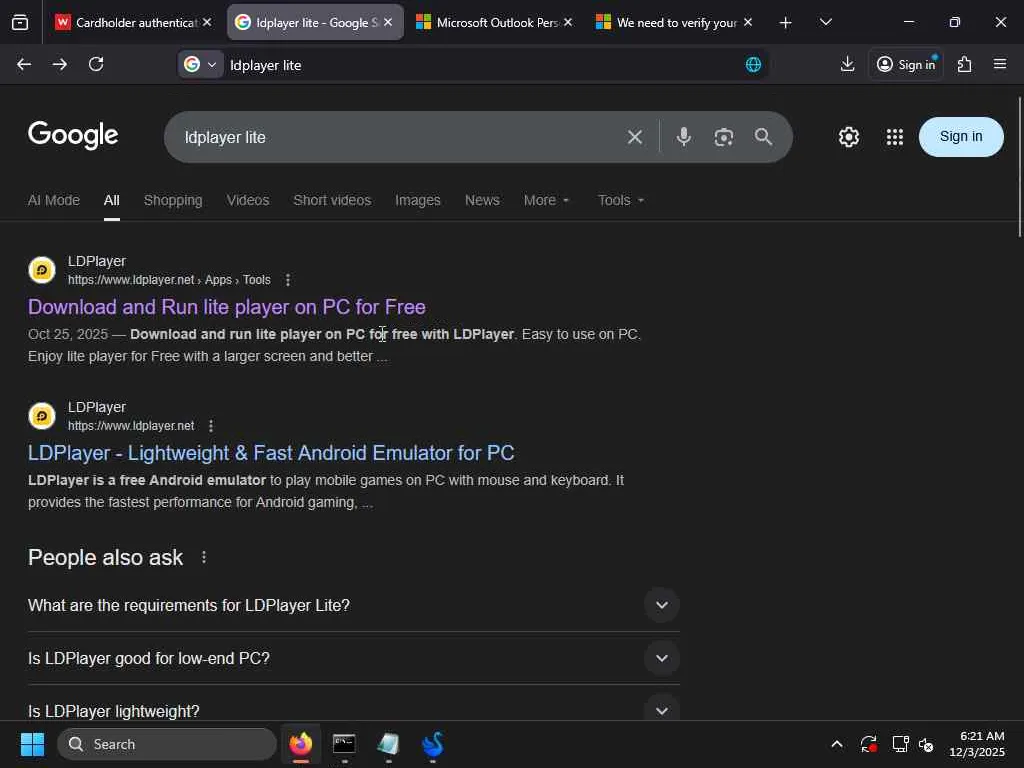Switch to the Microsoft Outlook tab
The width and height of the screenshot is (1024, 768).
point(494,22)
